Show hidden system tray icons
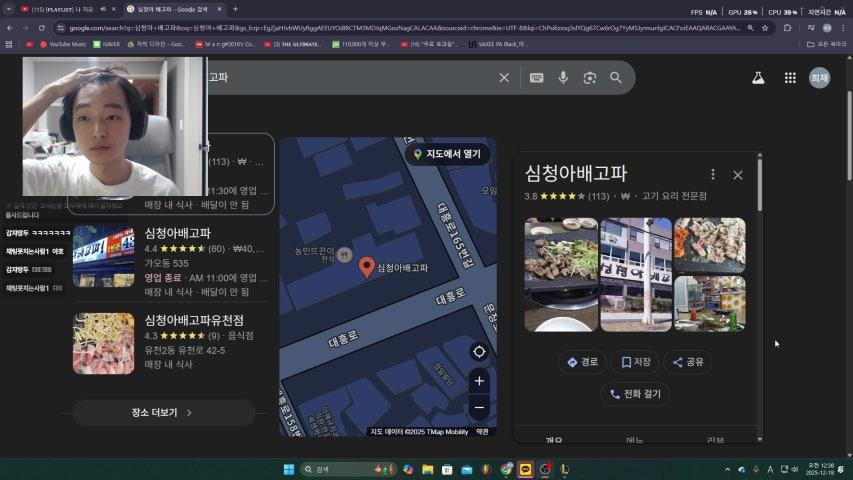853x480 pixels. tap(727, 469)
